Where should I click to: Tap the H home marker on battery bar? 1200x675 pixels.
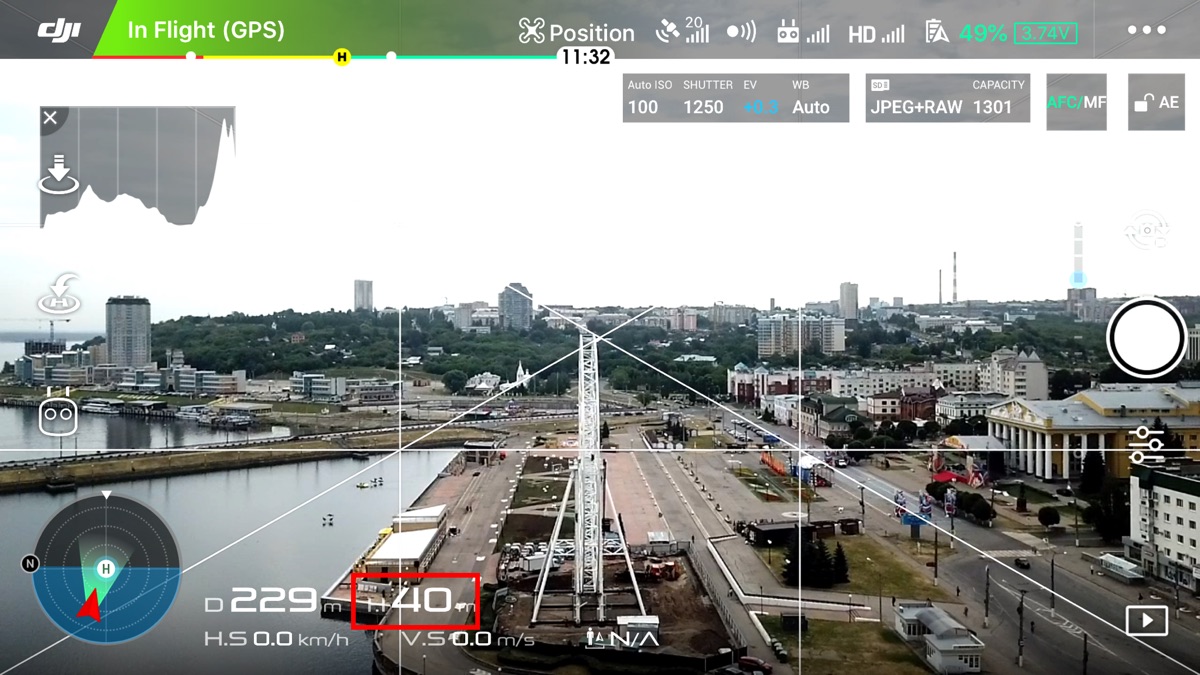click(x=342, y=57)
